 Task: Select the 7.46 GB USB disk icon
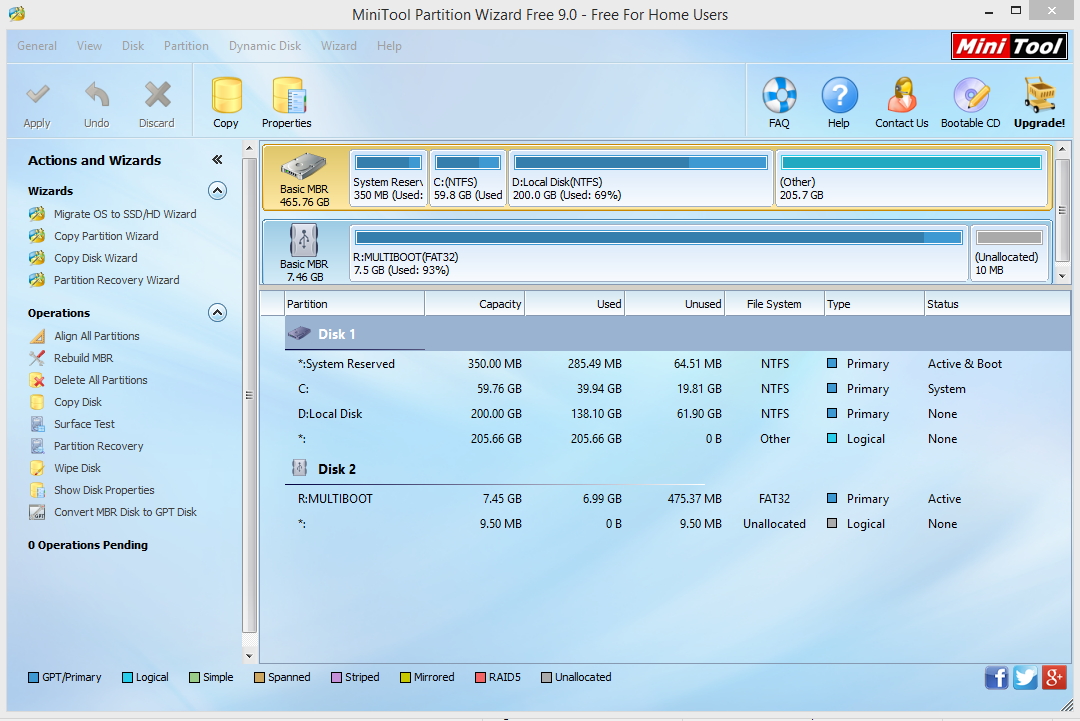(304, 240)
